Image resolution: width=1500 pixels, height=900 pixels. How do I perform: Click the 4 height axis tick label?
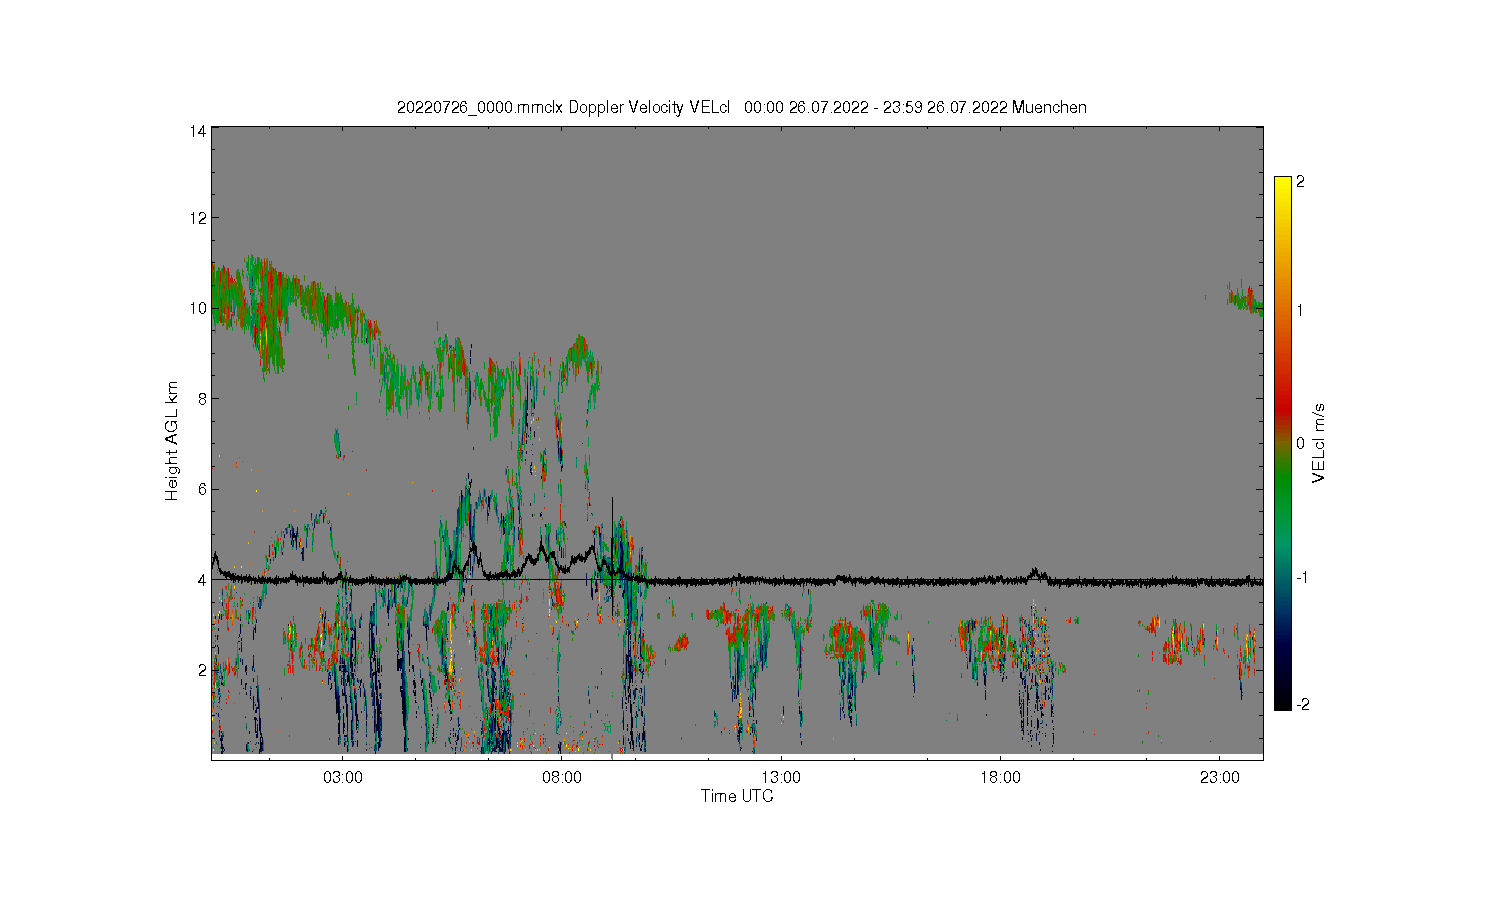click(x=202, y=580)
